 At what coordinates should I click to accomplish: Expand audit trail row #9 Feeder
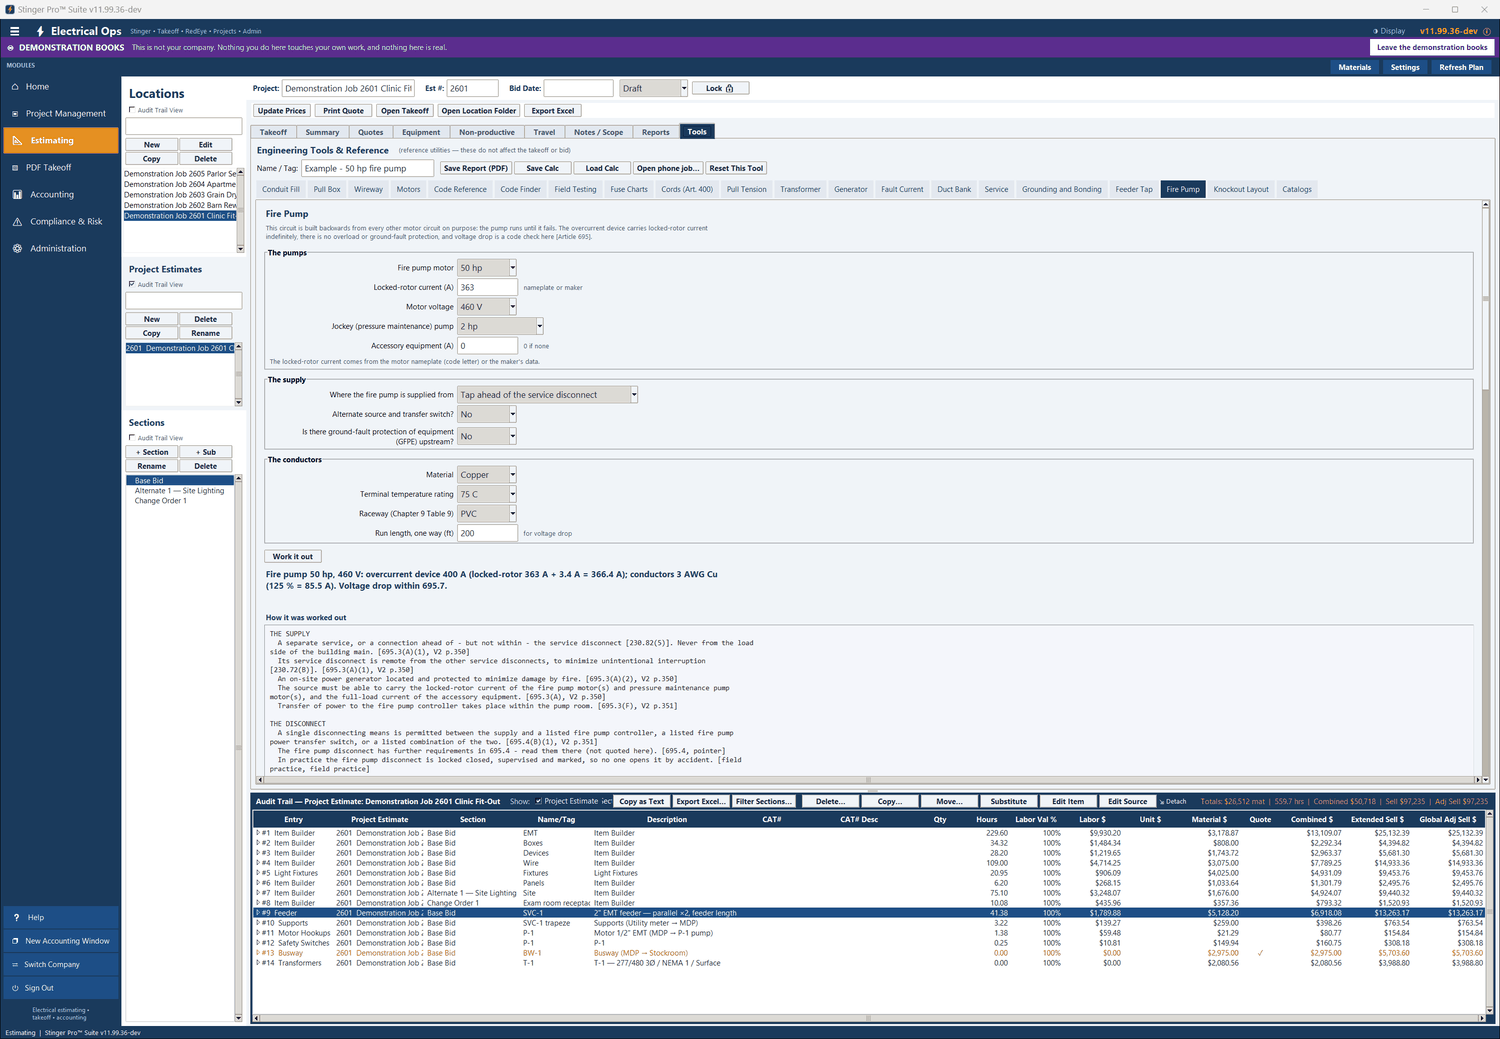pyautogui.click(x=258, y=913)
